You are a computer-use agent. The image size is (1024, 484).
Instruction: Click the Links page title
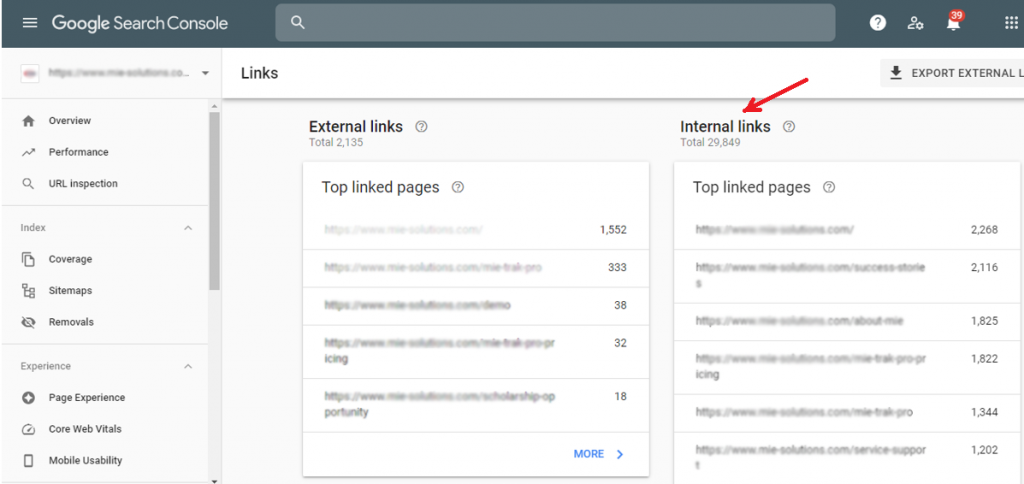click(259, 73)
